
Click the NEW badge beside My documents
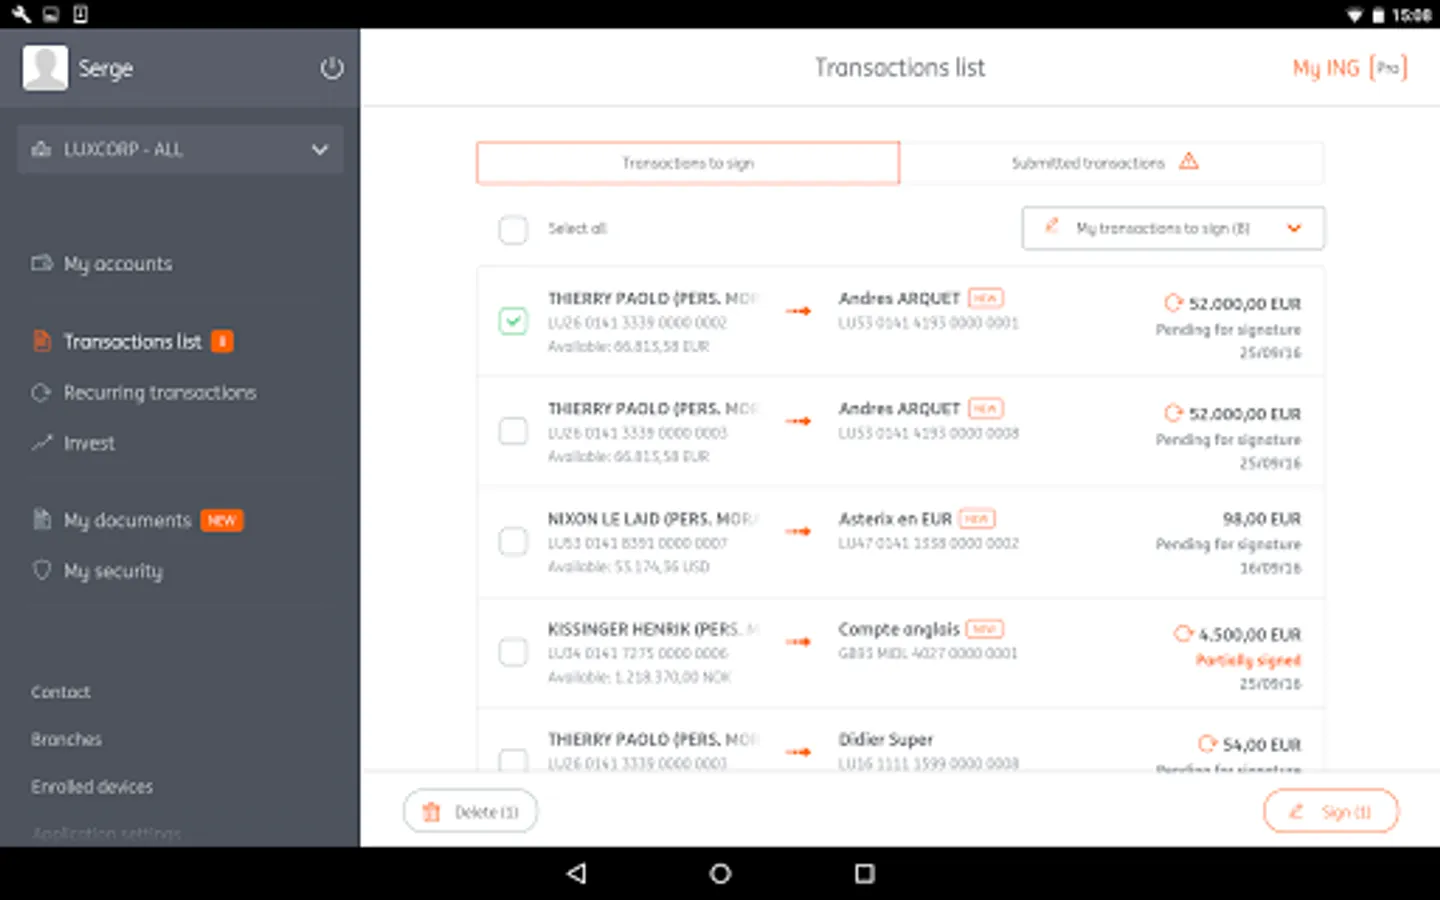point(222,520)
